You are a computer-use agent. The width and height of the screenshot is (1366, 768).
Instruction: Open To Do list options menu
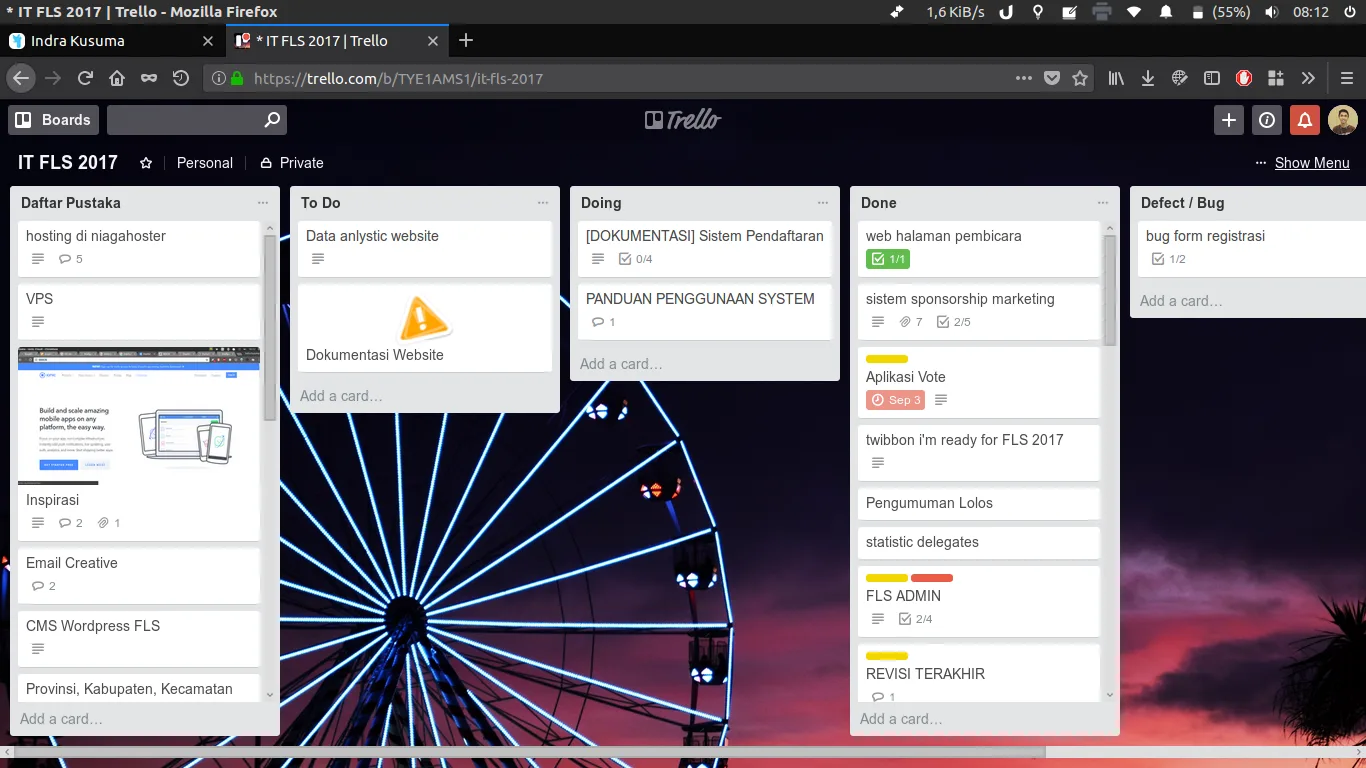pyautogui.click(x=543, y=202)
